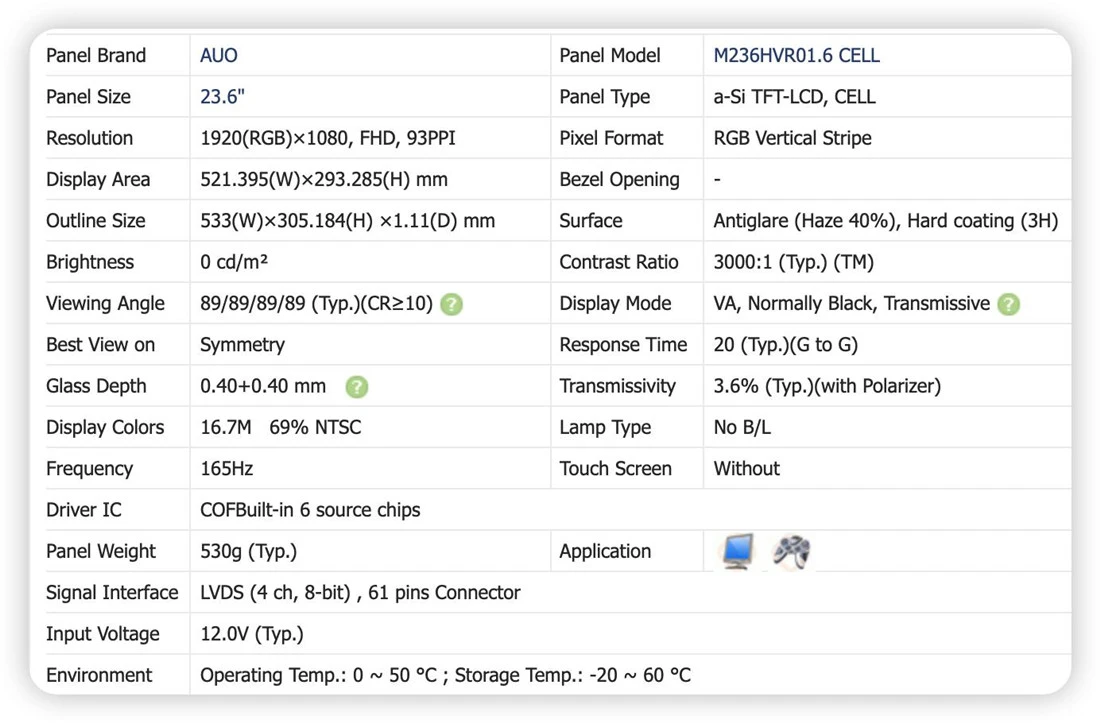The height and width of the screenshot is (723, 1100).
Task: Click the Best View on label
Action: (100, 345)
